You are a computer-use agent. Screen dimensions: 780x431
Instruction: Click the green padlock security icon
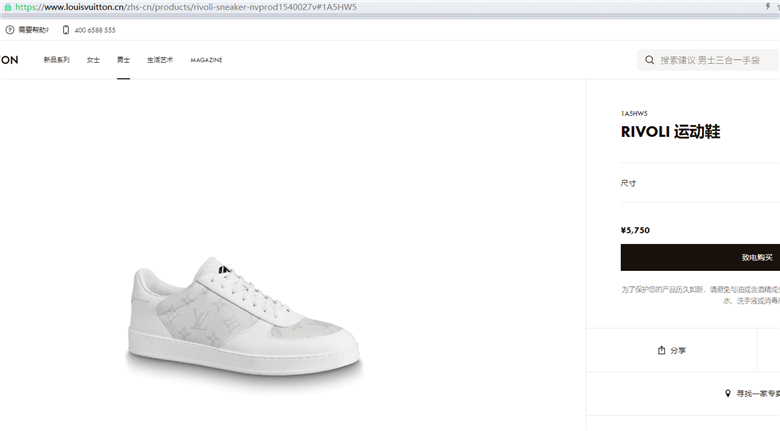(x=7, y=7)
